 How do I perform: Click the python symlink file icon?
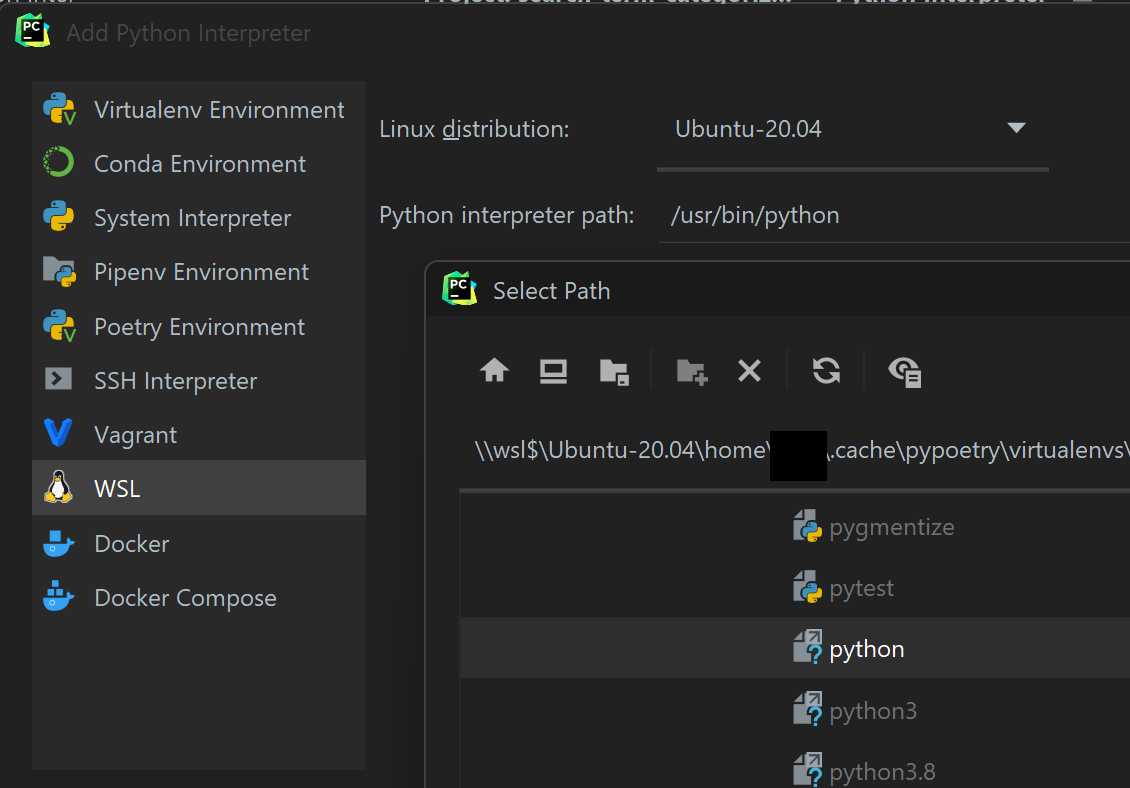pos(808,647)
